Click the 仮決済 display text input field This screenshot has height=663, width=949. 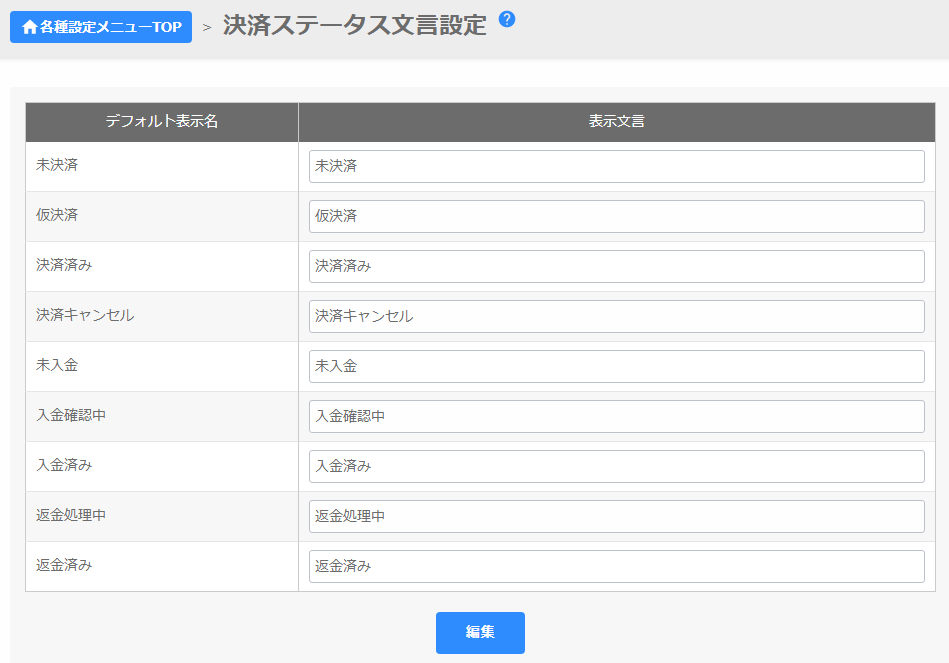pos(616,216)
